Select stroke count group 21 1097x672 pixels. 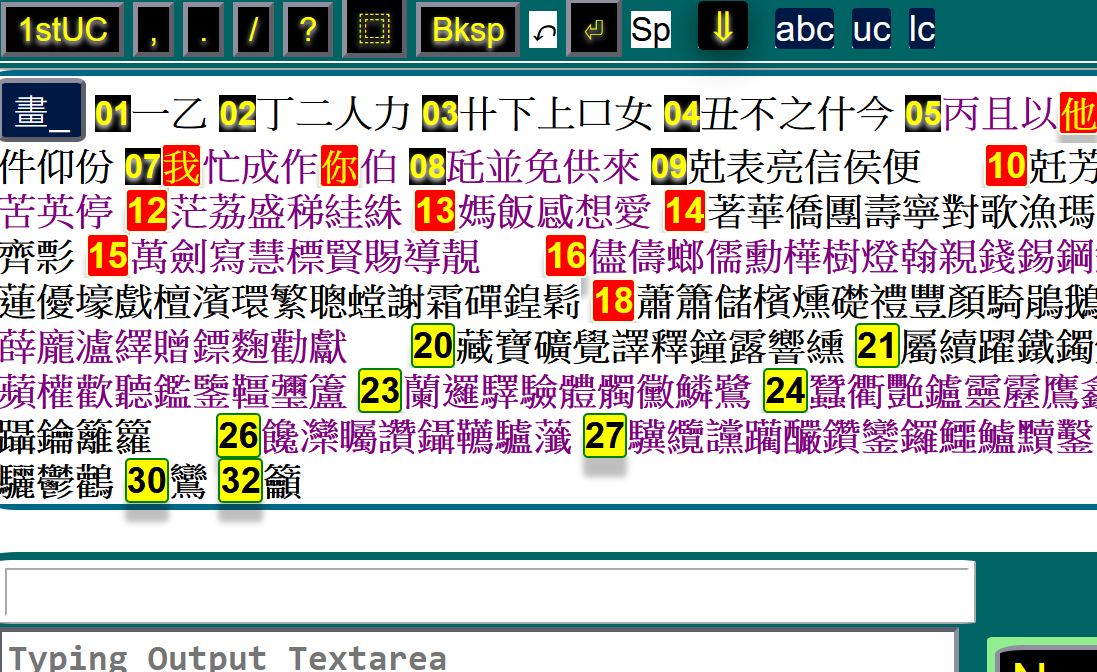pyautogui.click(x=877, y=345)
